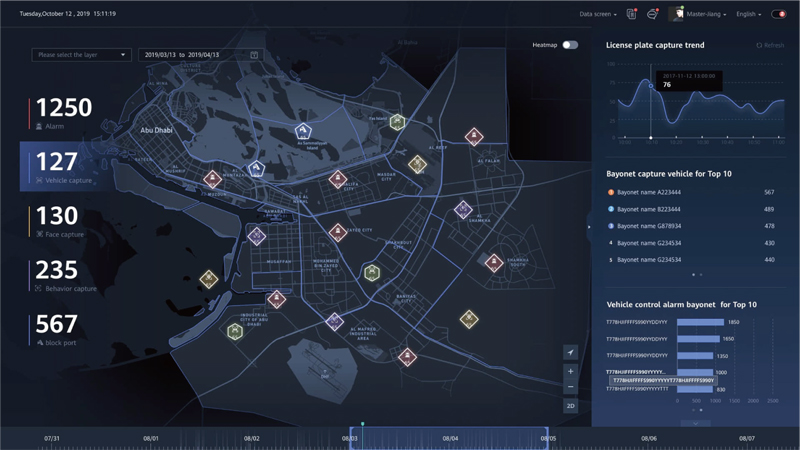
Task: Click the 08/06 date on the timeline
Action: [x=649, y=438]
